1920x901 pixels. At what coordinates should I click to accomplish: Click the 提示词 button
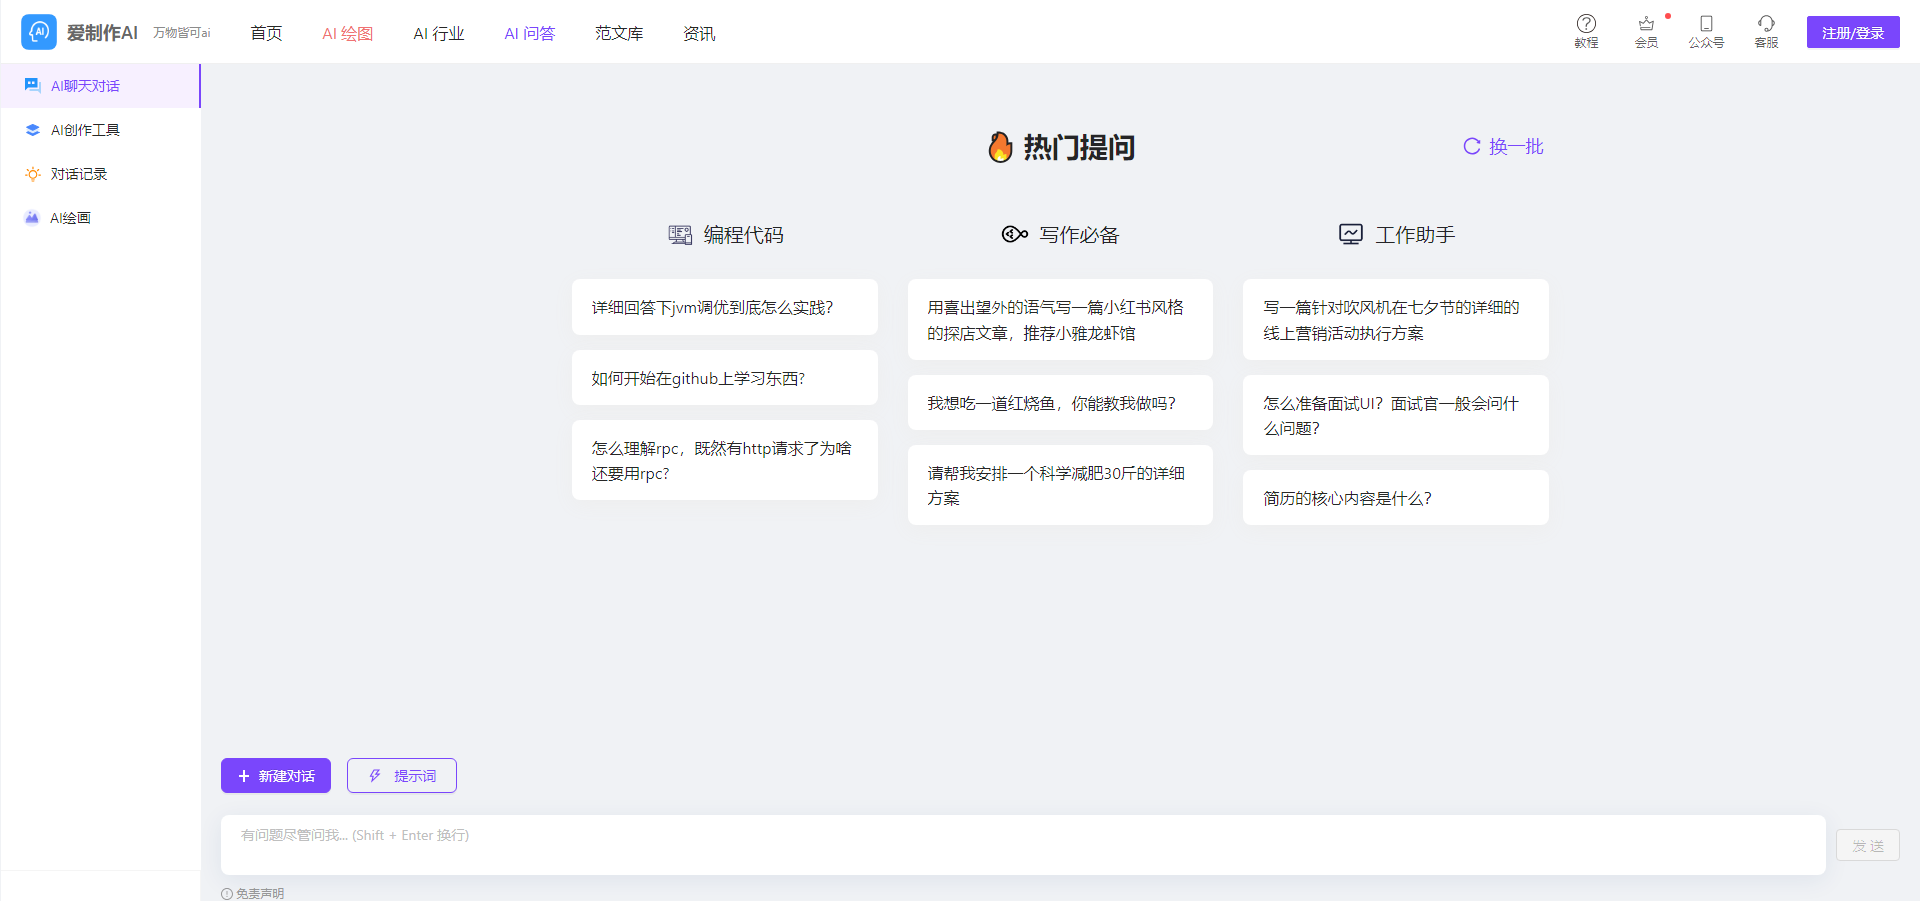pos(402,775)
